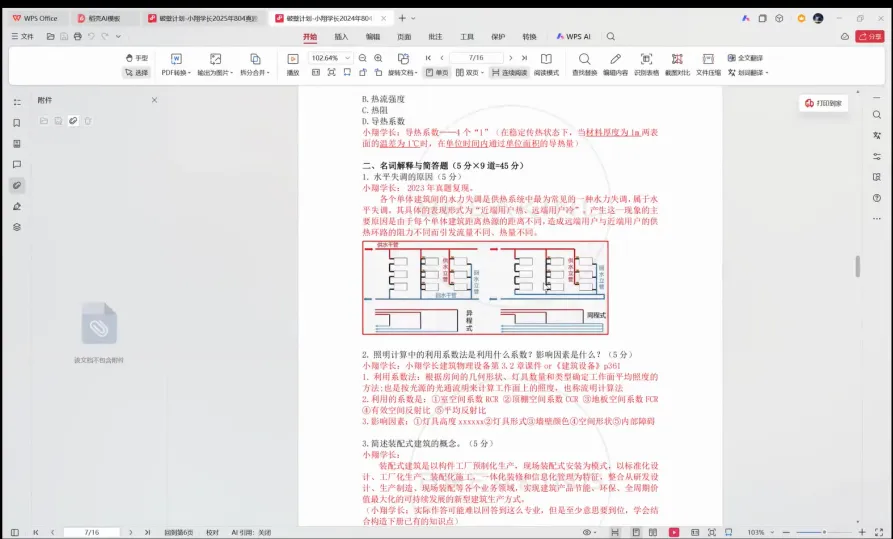Click red play button in status bar

[674, 532]
